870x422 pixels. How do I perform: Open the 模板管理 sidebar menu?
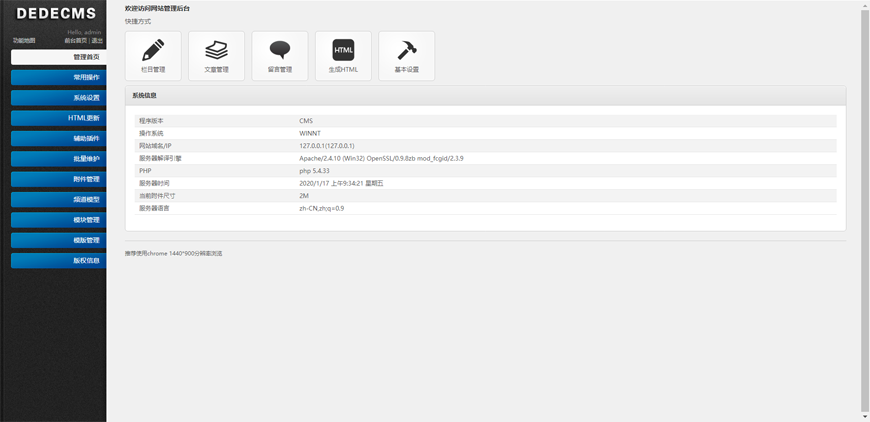[59, 240]
